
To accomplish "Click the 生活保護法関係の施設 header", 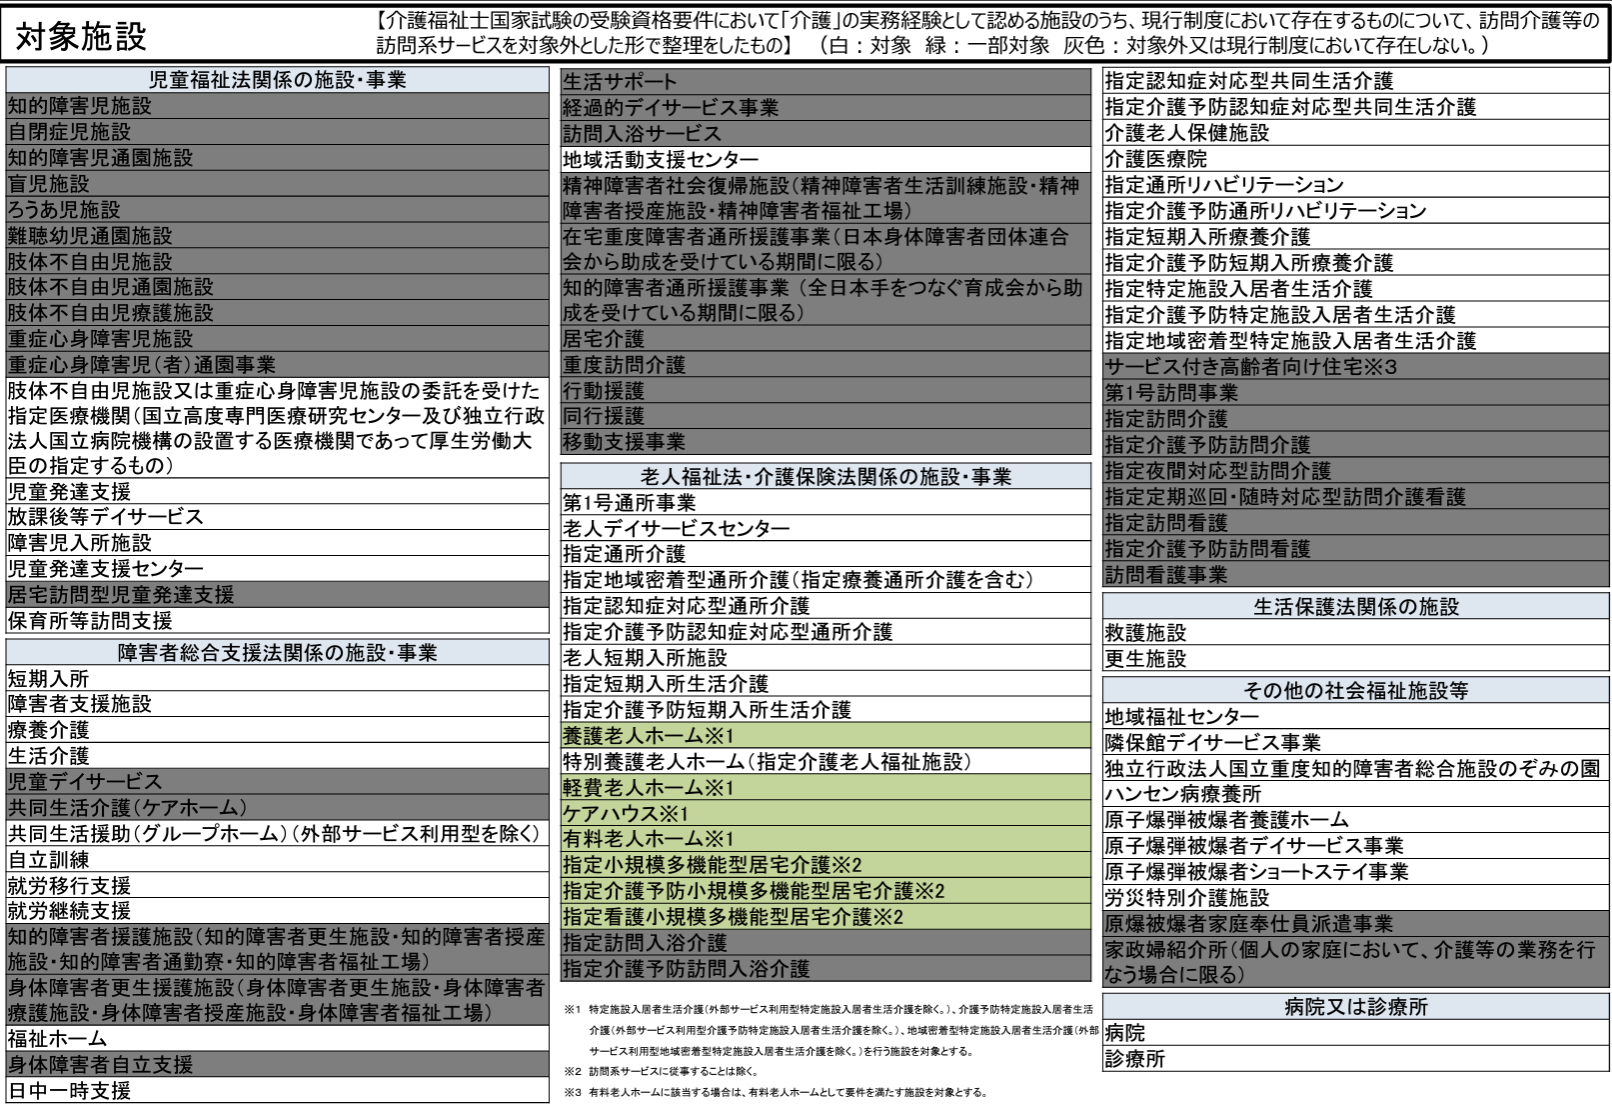I will tap(1356, 607).
